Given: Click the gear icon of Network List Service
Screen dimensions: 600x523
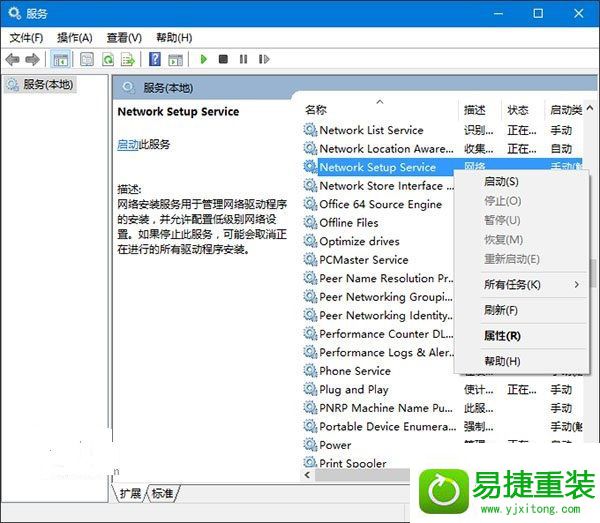Looking at the screenshot, I should click(310, 130).
